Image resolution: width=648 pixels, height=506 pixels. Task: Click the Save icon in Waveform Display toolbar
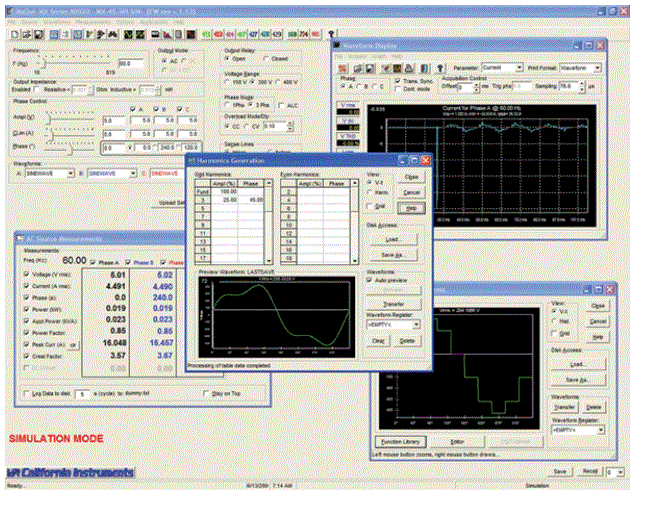pos(370,68)
